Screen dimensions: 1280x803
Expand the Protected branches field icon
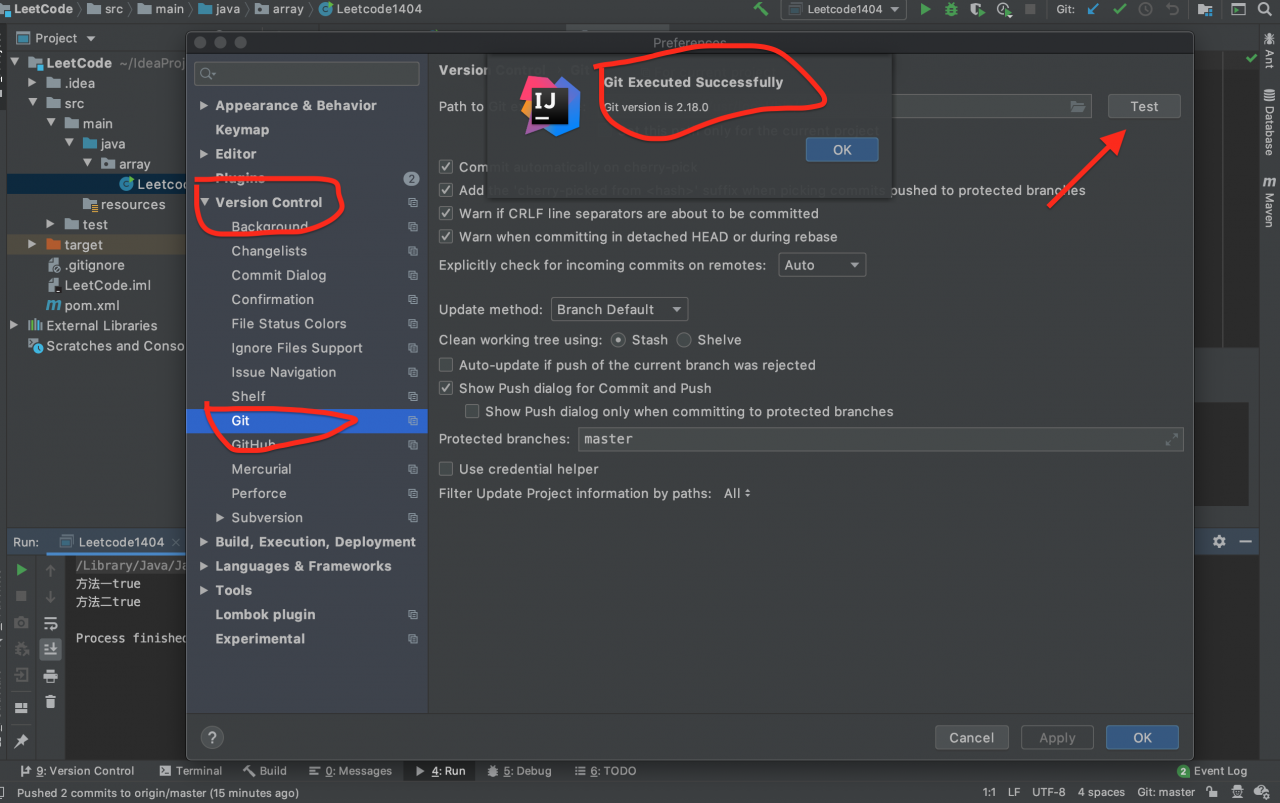coord(1172,439)
